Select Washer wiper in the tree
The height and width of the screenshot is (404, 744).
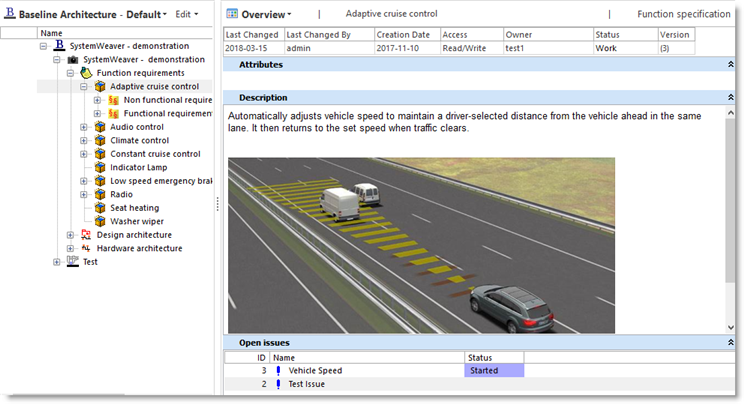[x=137, y=221]
